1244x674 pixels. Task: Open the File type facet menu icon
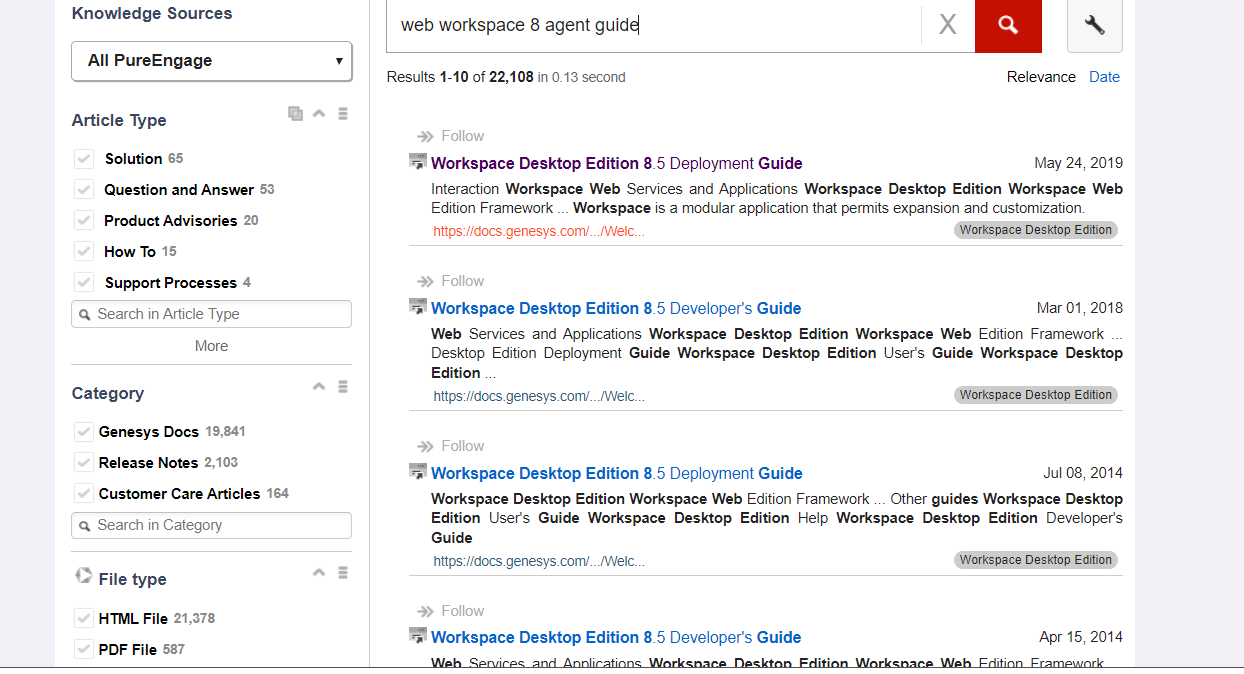[x=343, y=573]
